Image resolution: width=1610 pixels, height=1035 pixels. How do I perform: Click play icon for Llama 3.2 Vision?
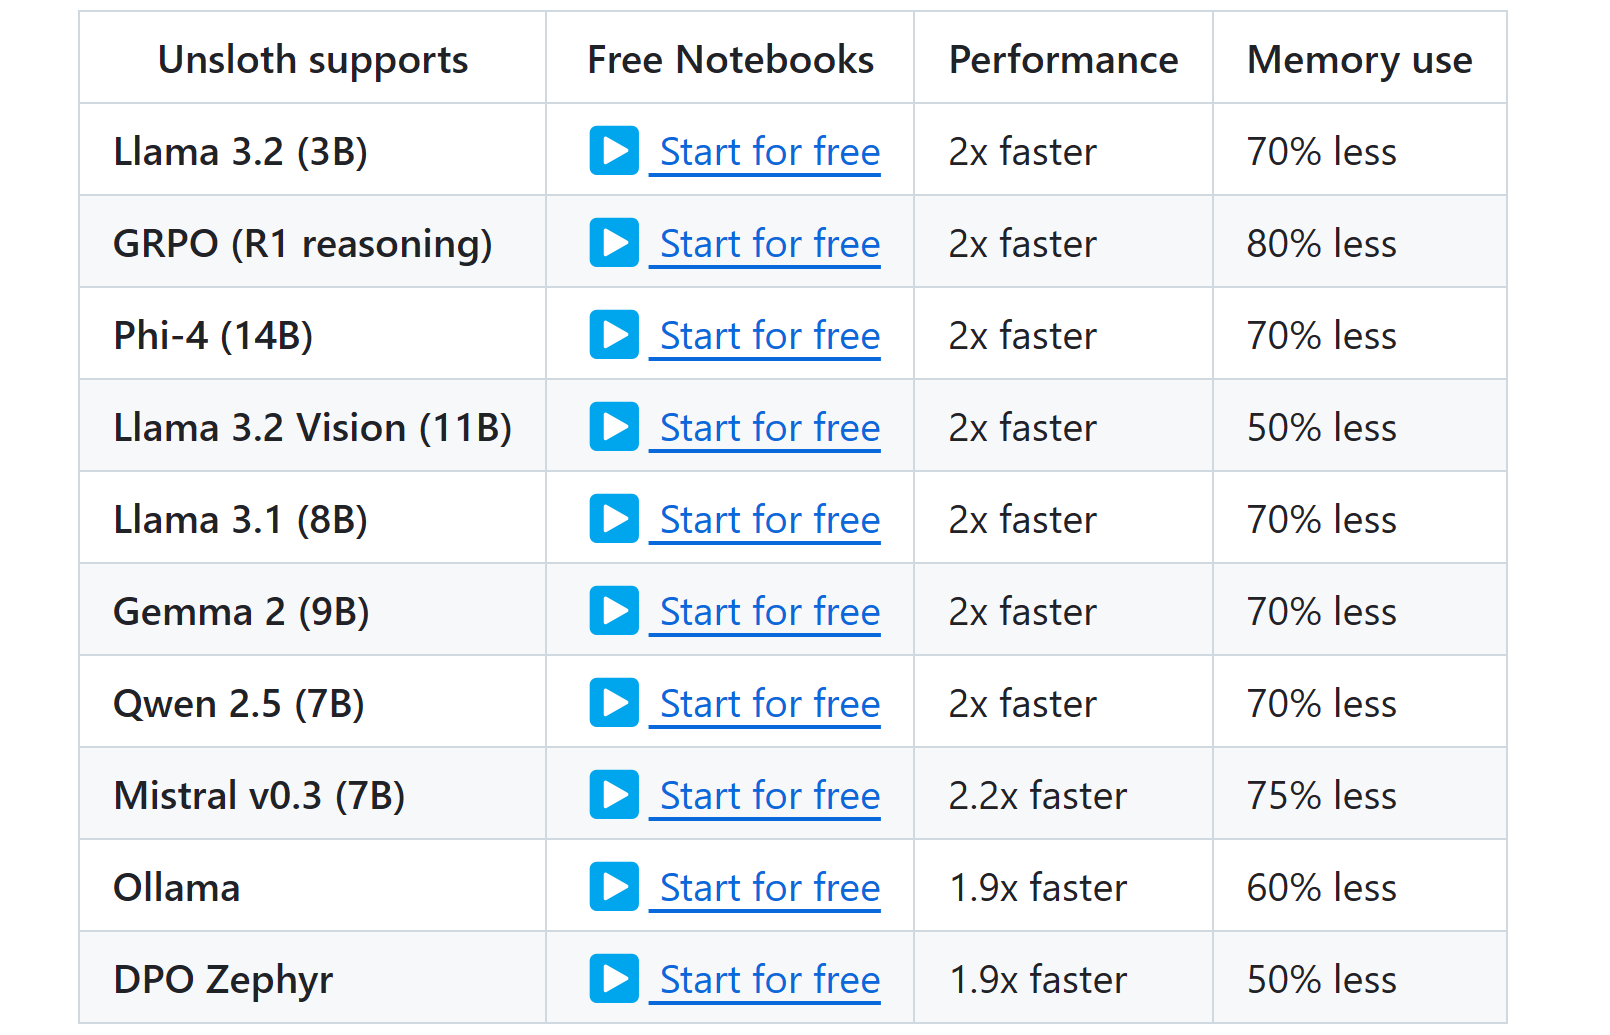(614, 427)
